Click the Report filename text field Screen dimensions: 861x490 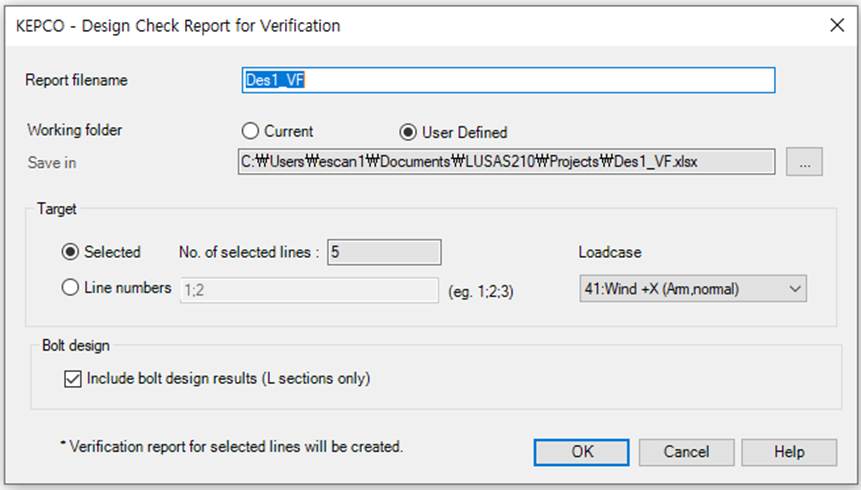tap(508, 80)
